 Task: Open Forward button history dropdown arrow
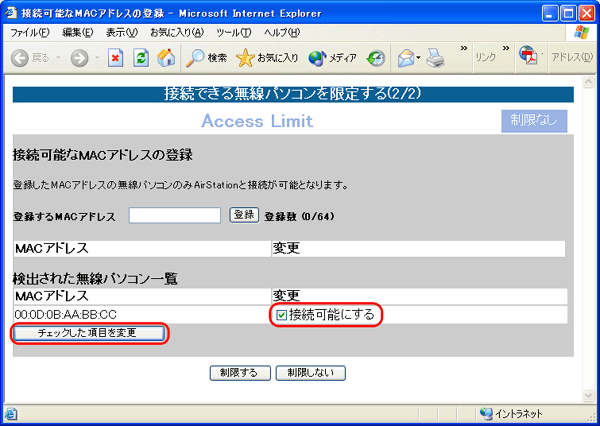click(98, 58)
